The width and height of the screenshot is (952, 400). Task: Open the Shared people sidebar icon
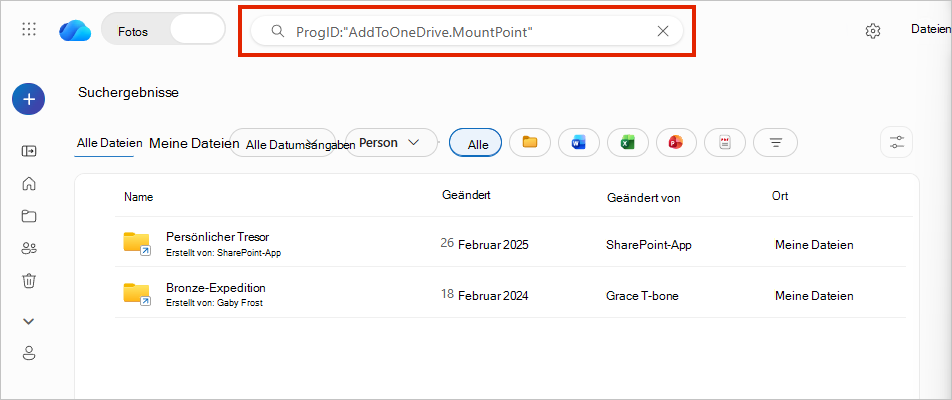(29, 248)
